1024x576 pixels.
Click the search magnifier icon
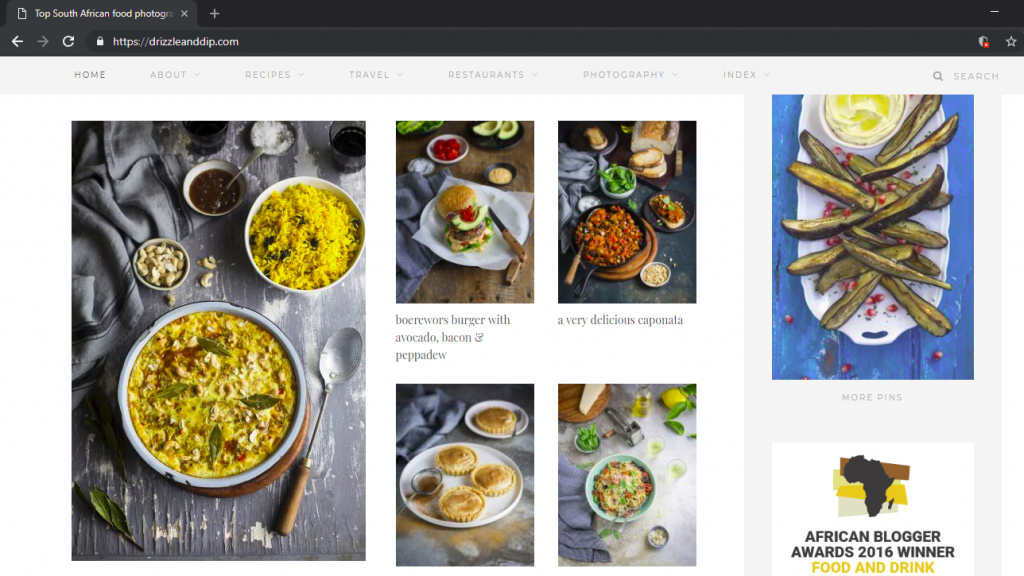click(938, 76)
